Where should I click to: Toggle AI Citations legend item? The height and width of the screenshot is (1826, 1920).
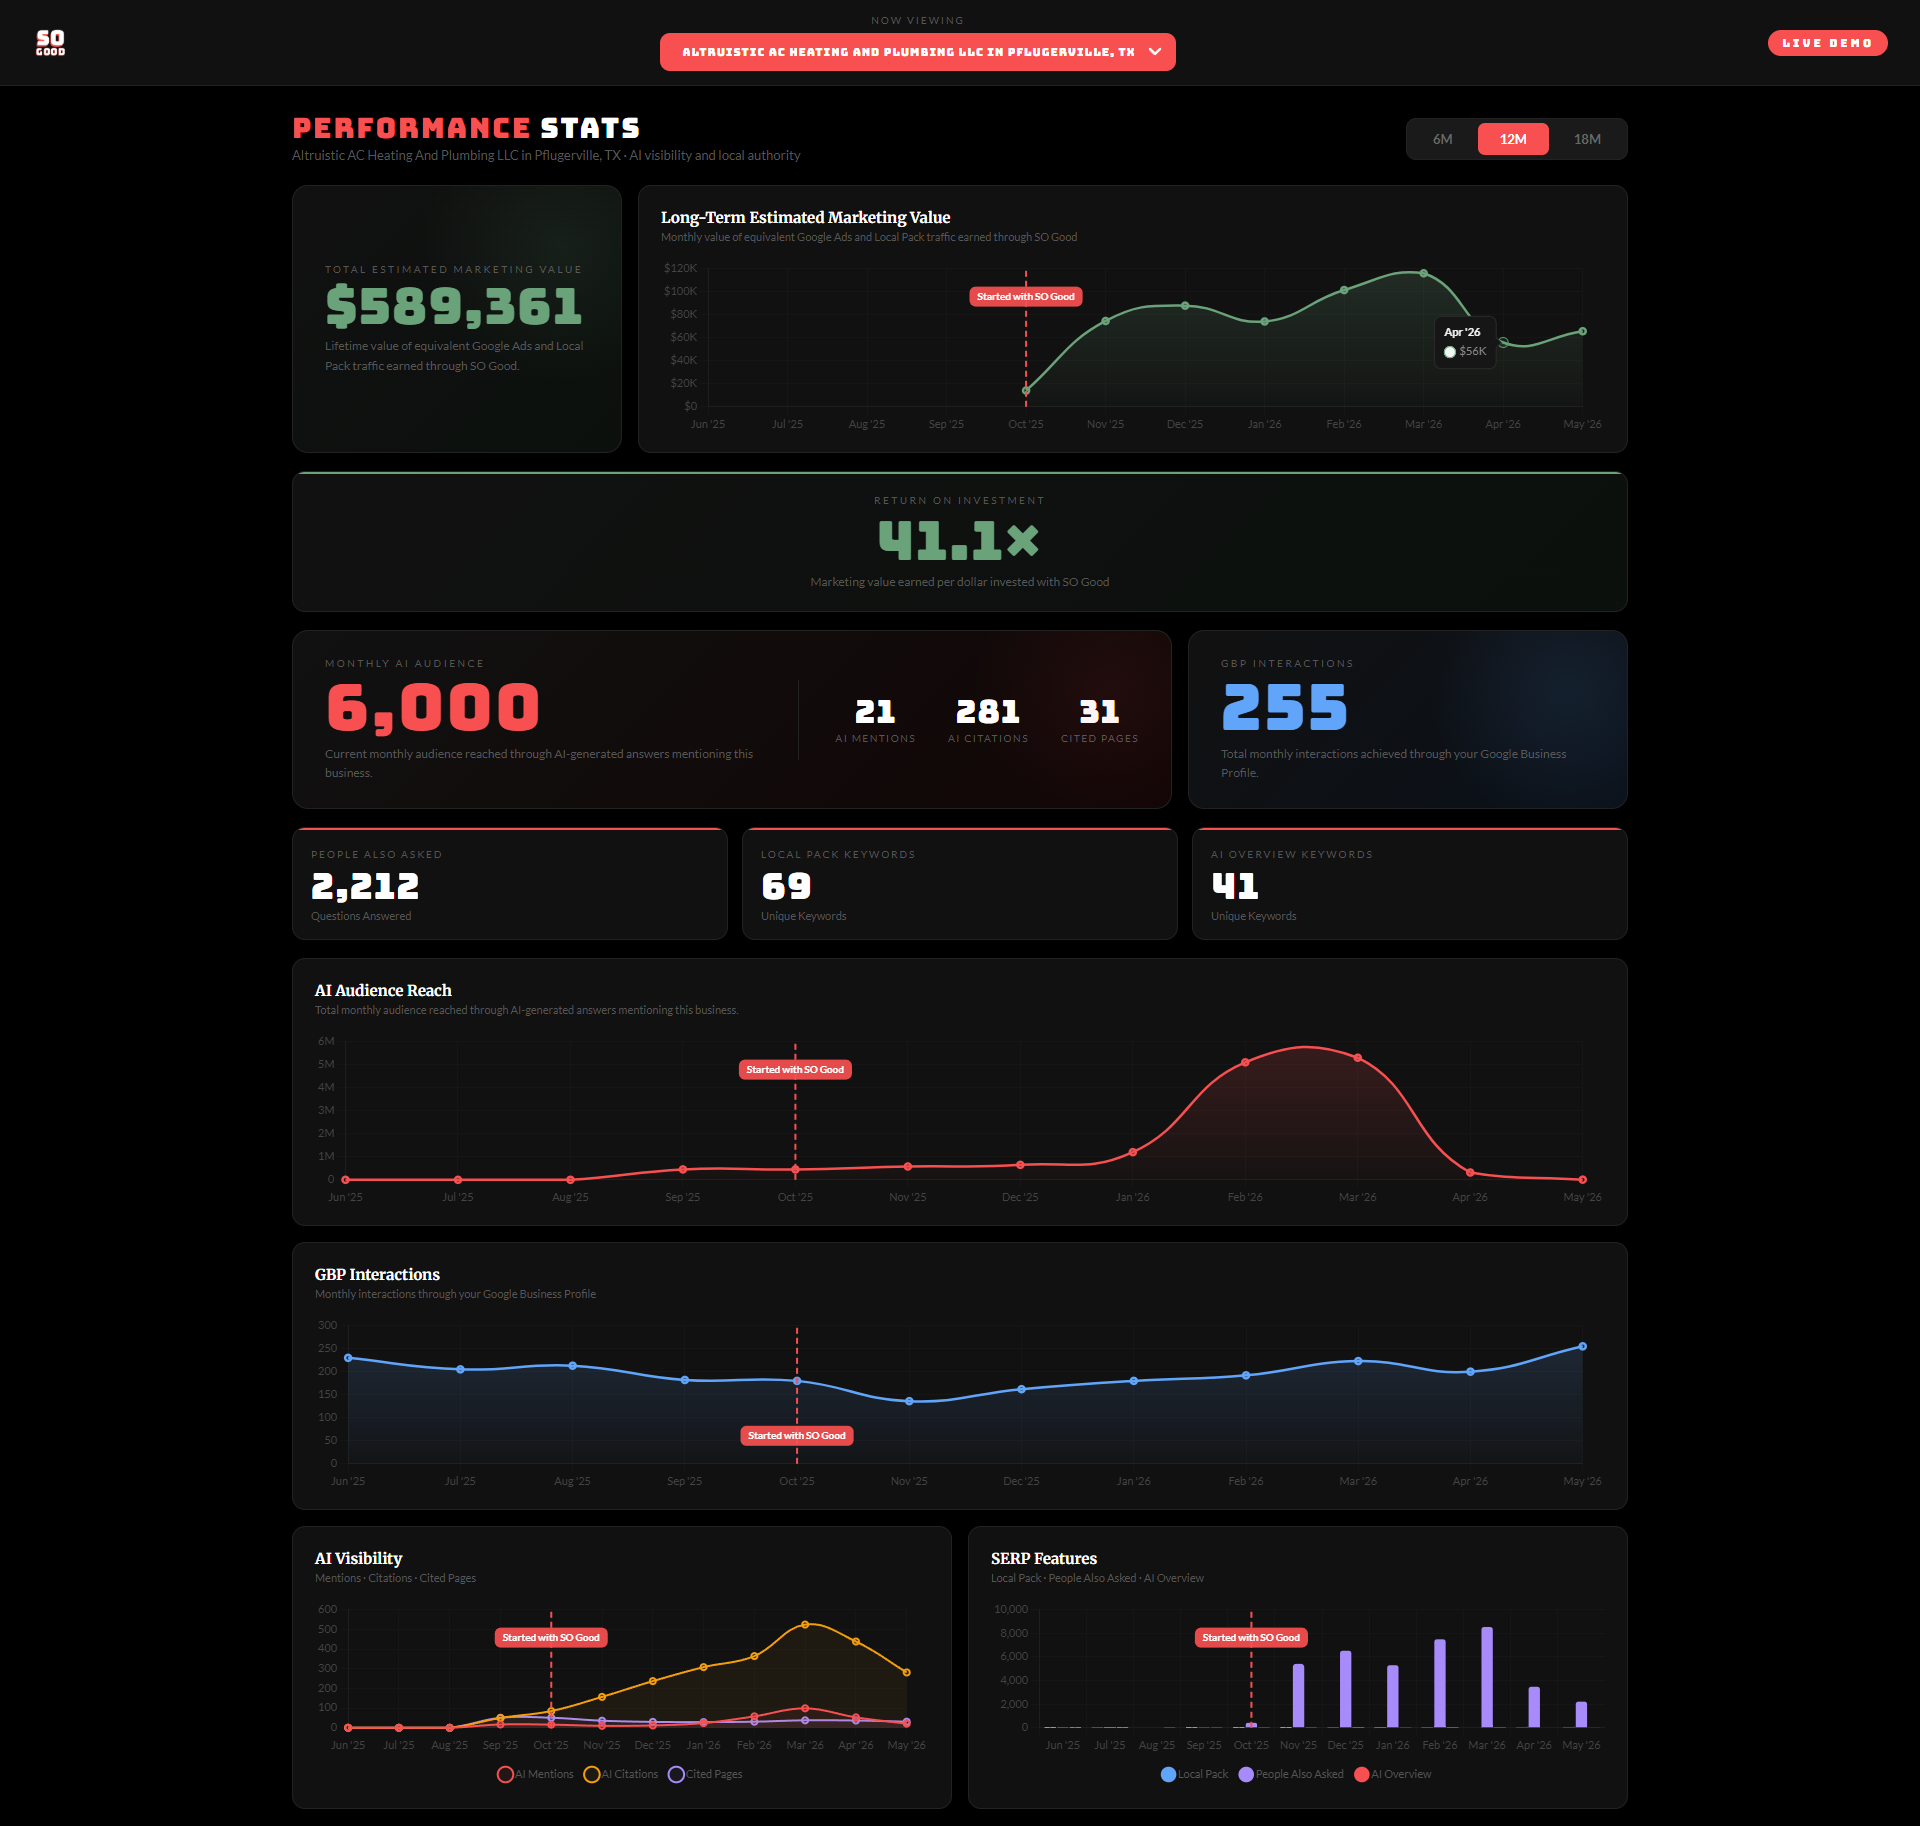tap(621, 1774)
